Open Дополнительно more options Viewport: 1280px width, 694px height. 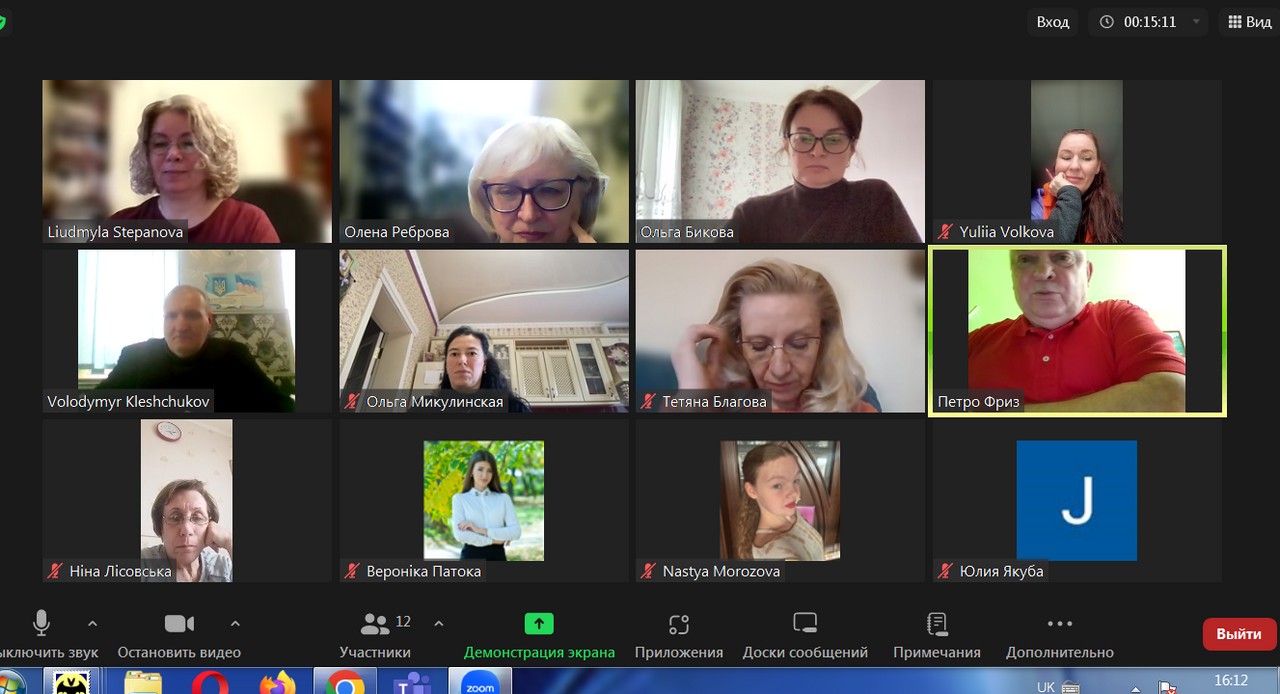tap(1059, 634)
